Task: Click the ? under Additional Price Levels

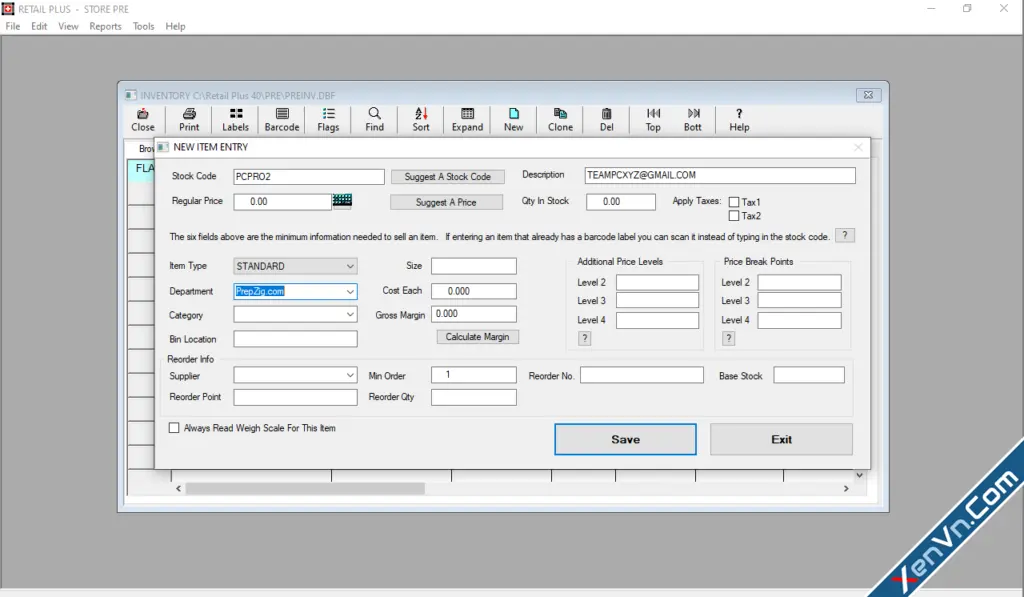Action: 584,338
